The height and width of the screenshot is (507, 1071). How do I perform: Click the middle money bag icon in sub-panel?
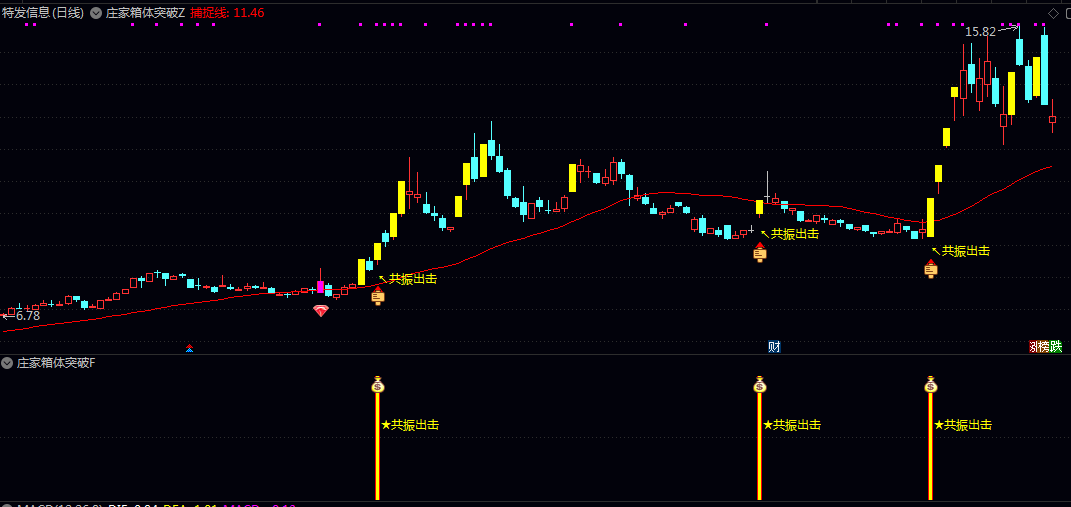pyautogui.click(x=760, y=384)
